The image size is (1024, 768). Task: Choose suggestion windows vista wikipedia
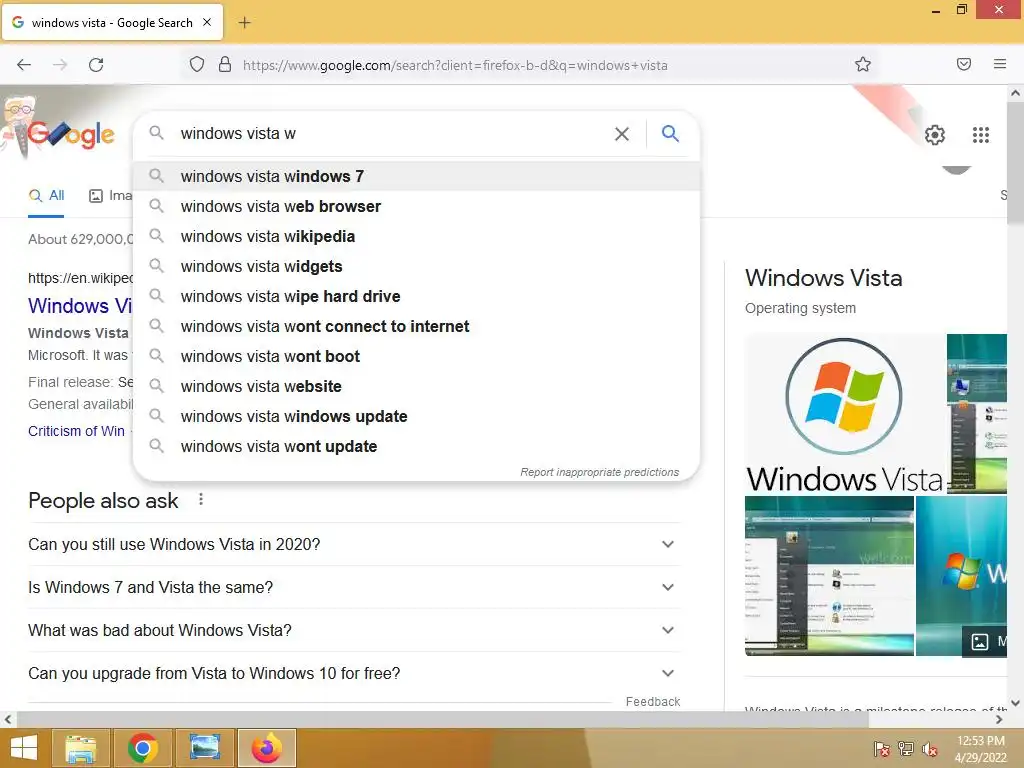[x=416, y=236]
